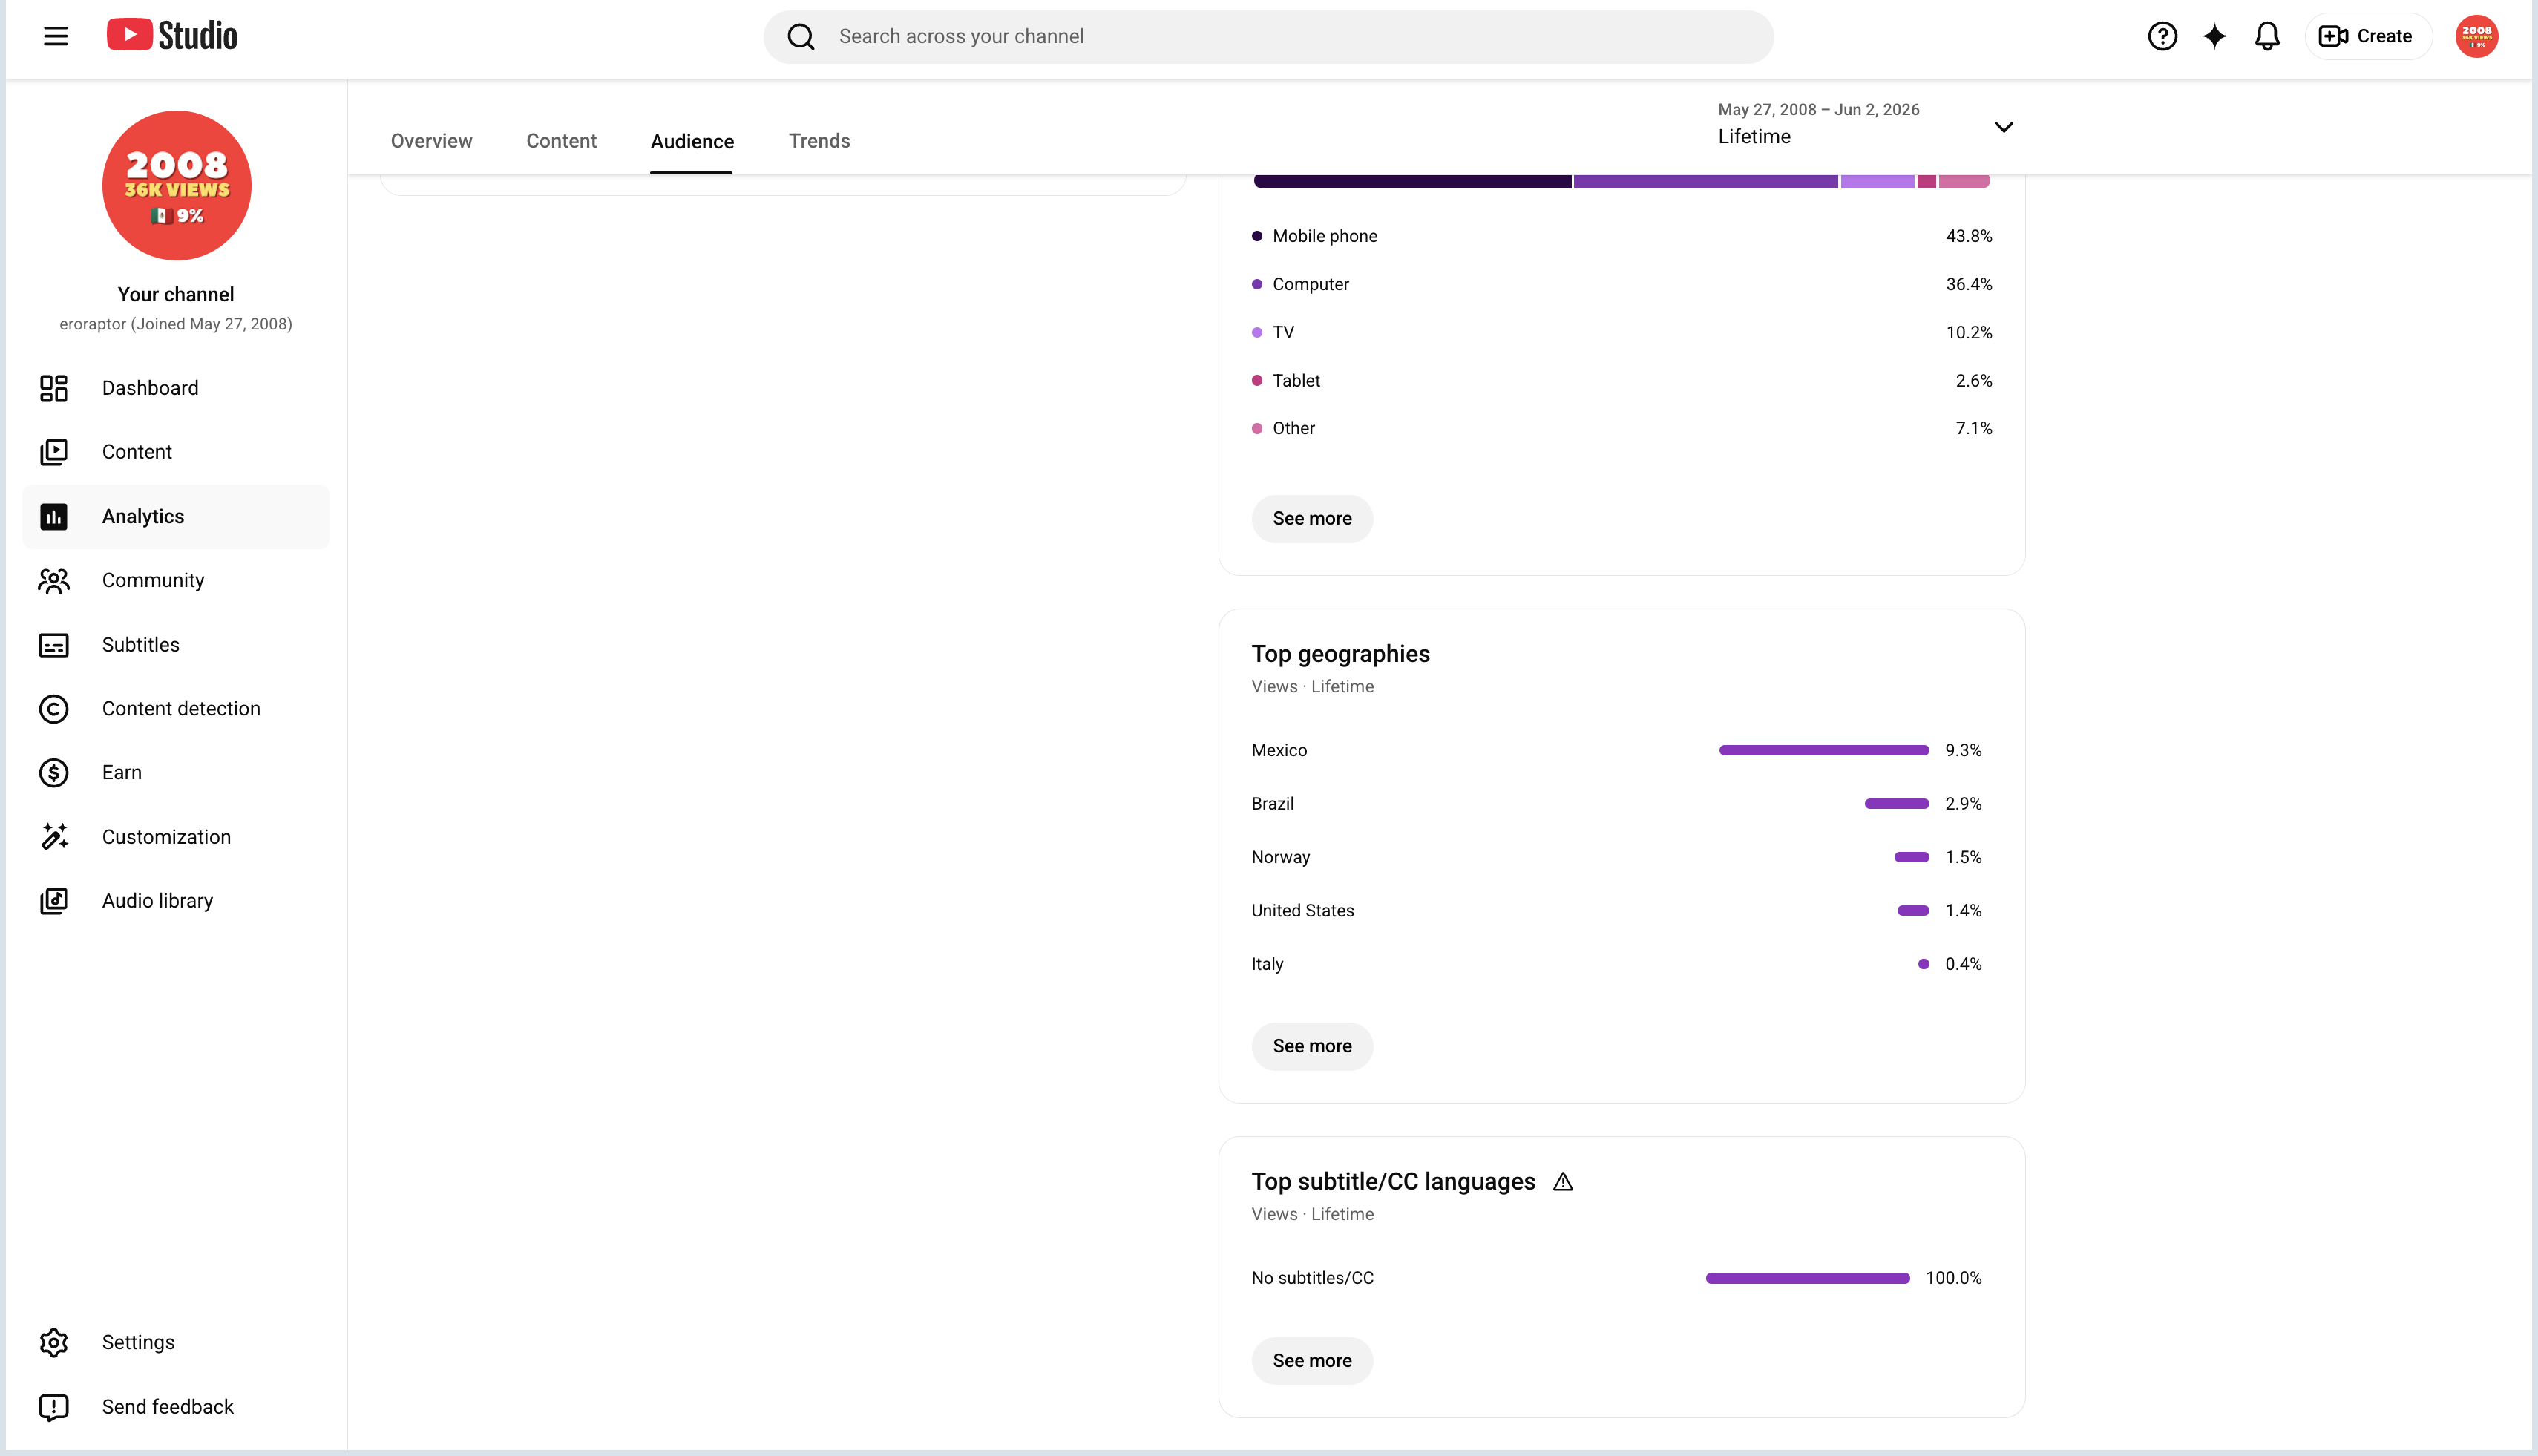The image size is (2538, 1456).
Task: Click the No subtitles/CC views bar
Action: (x=1807, y=1278)
